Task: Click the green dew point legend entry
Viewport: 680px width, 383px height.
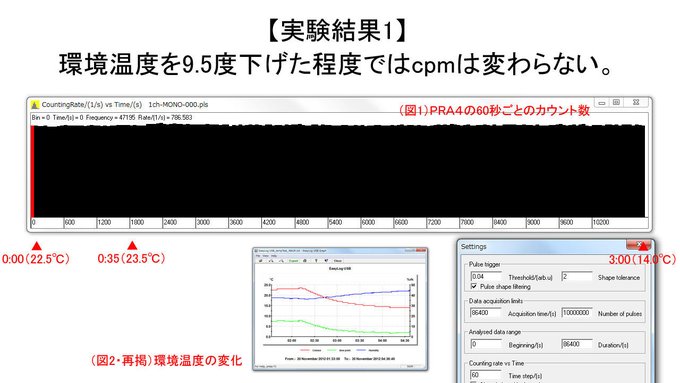Action: [x=339, y=350]
